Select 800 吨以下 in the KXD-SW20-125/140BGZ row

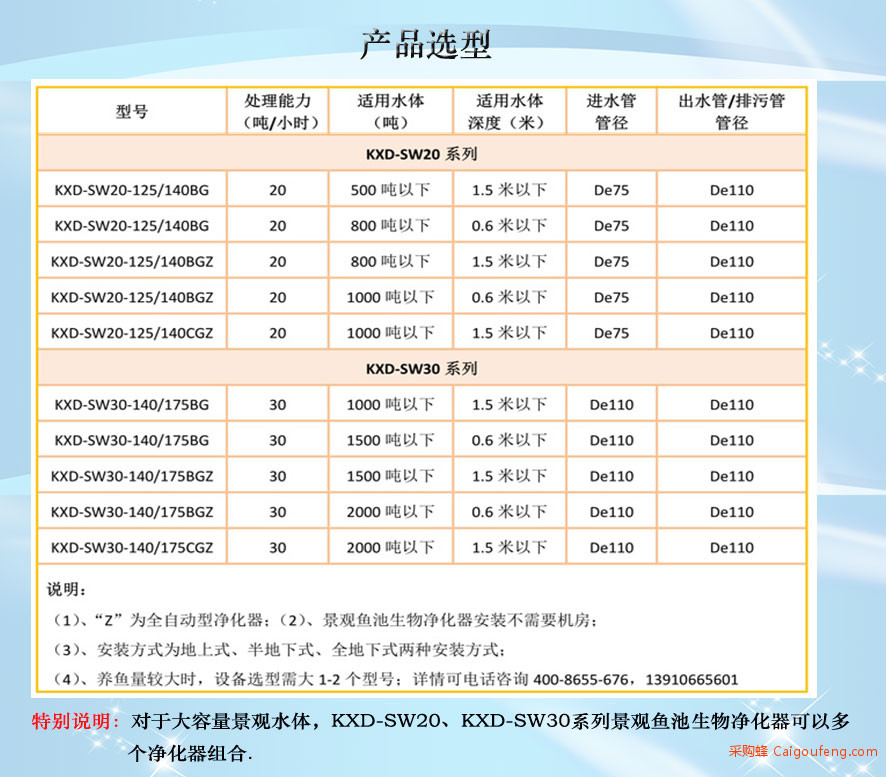point(390,261)
